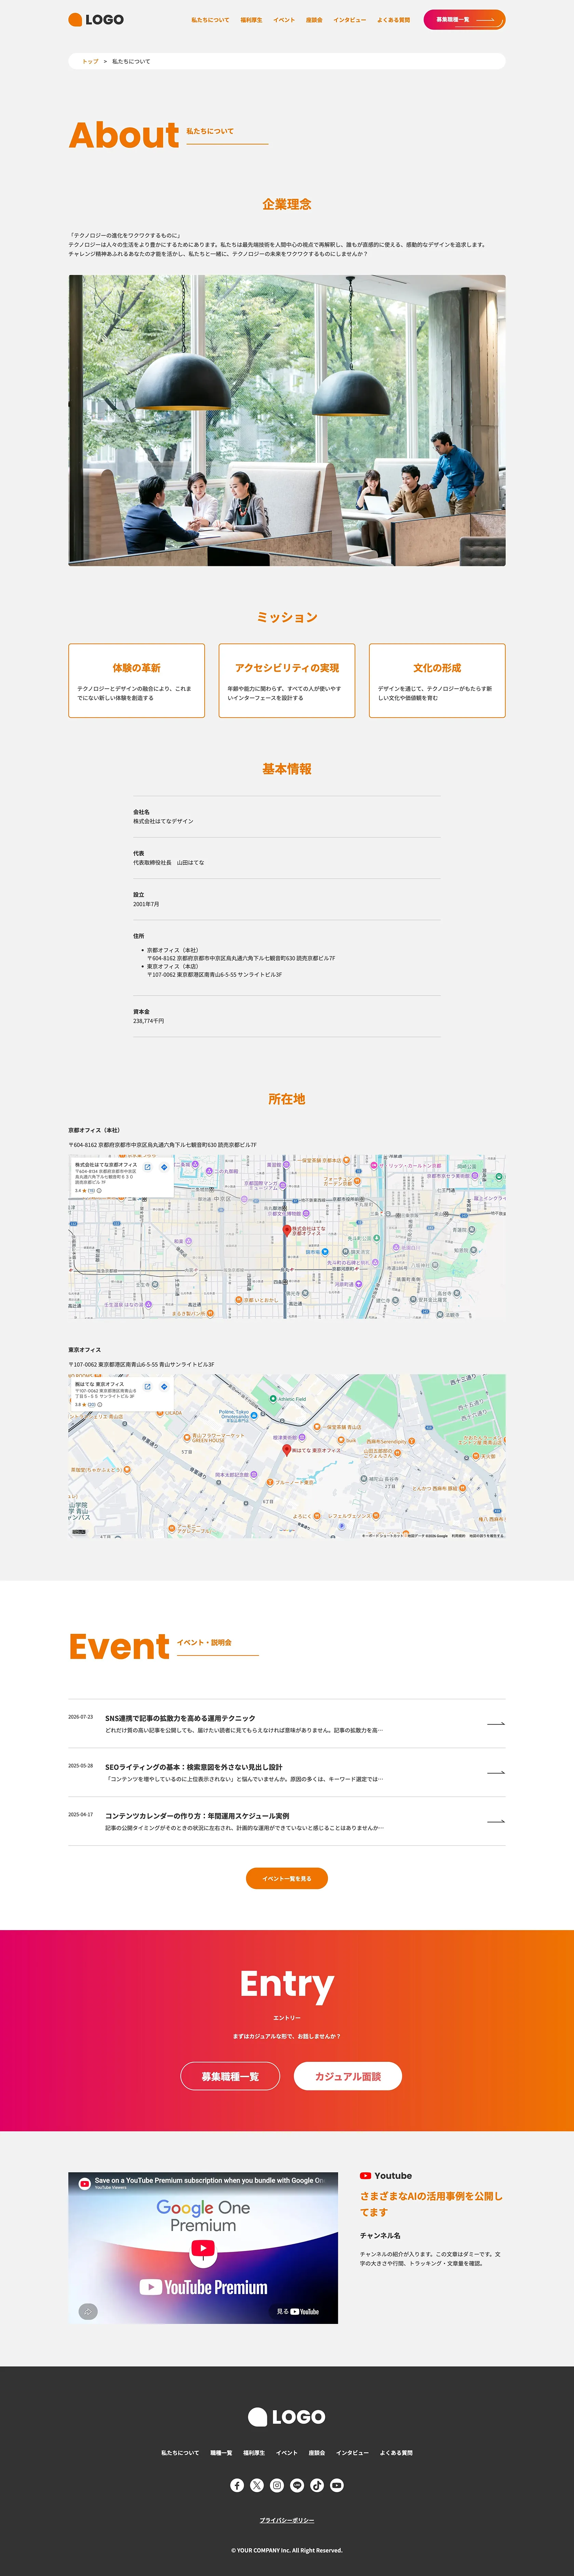
Task: Open the LINE icon in the footer
Action: pyautogui.click(x=297, y=2485)
